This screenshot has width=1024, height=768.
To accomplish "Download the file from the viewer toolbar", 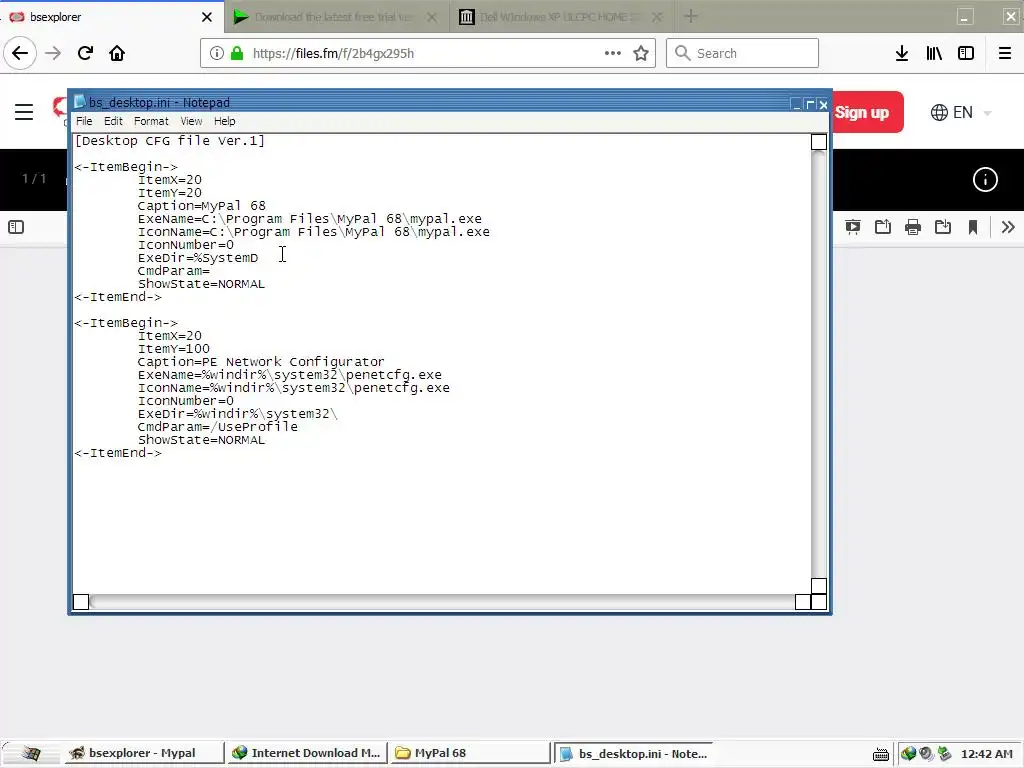I will (x=943, y=227).
